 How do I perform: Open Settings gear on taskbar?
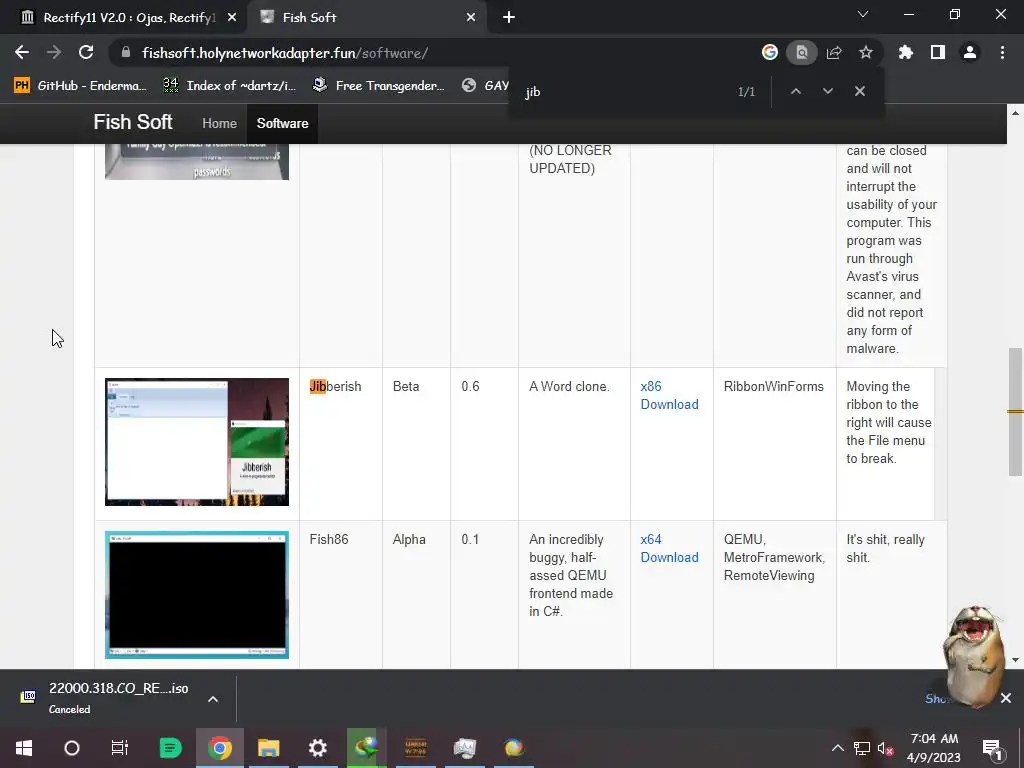point(317,748)
